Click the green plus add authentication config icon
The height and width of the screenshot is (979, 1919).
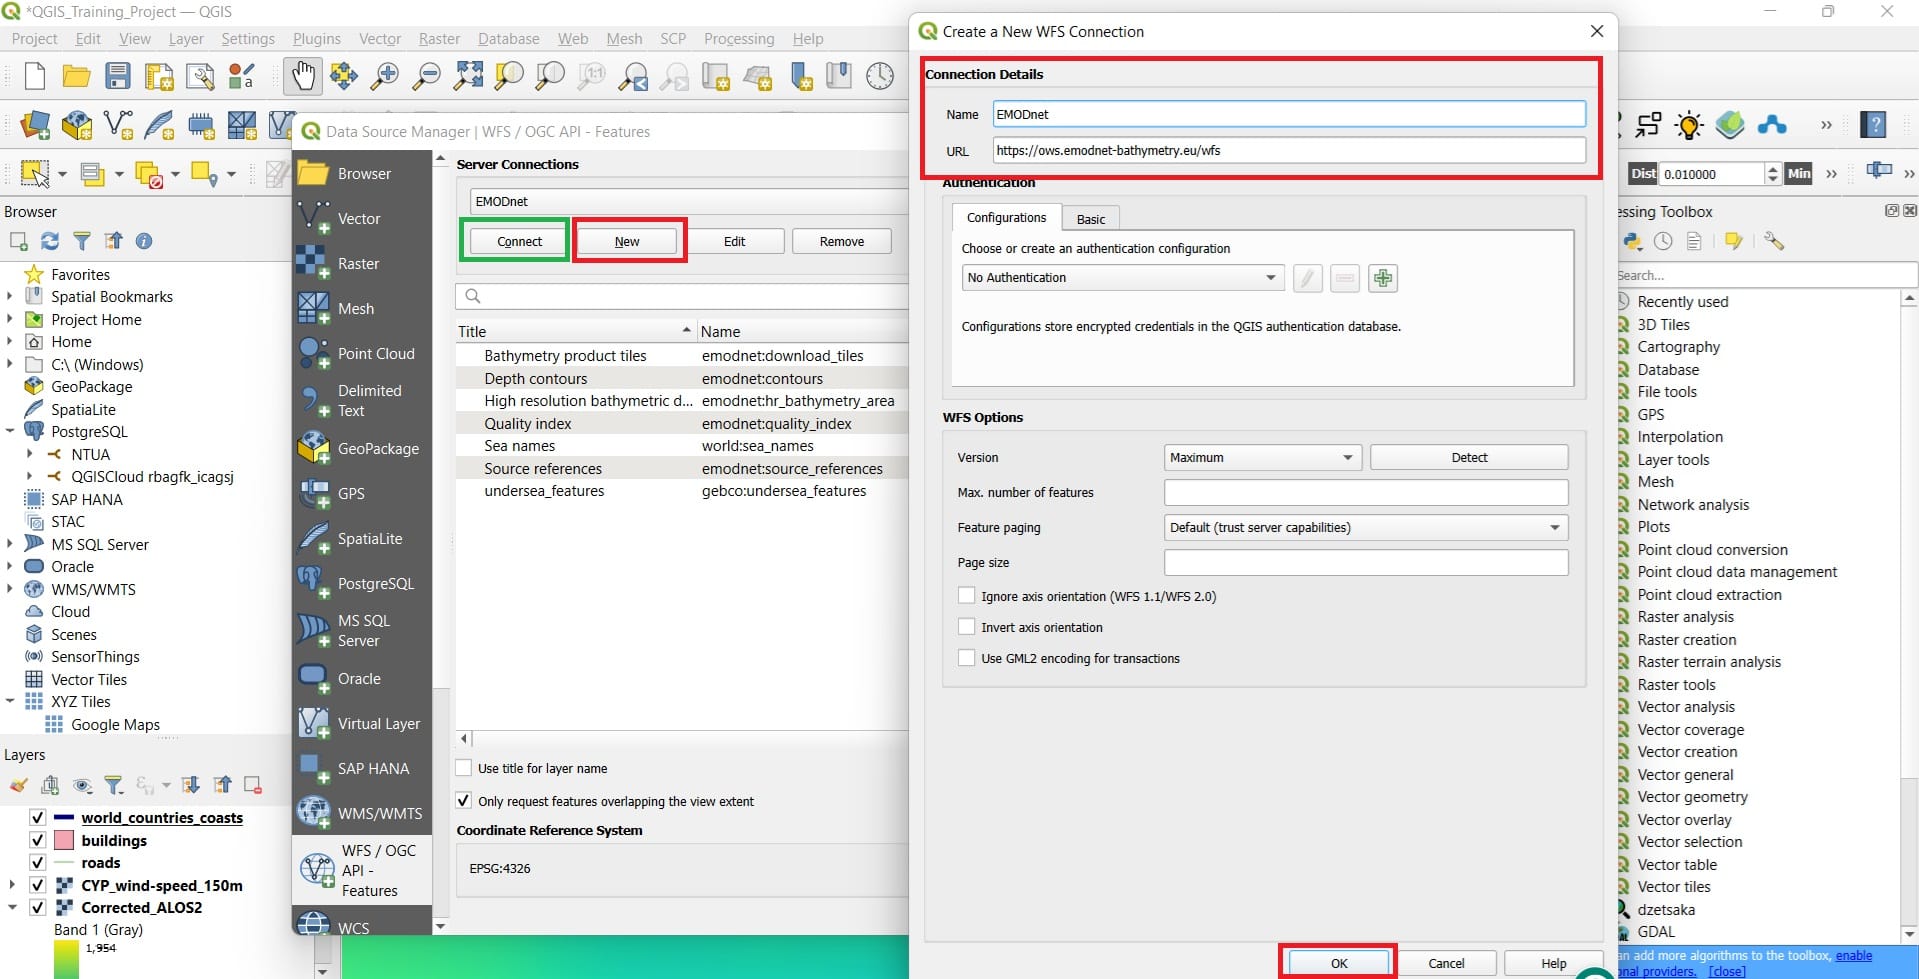tap(1383, 278)
